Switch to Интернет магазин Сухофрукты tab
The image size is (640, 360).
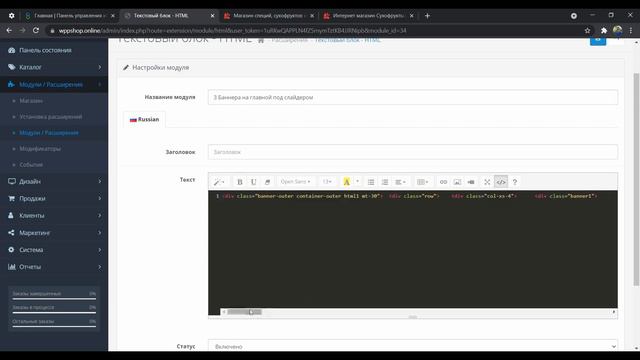coord(368,16)
